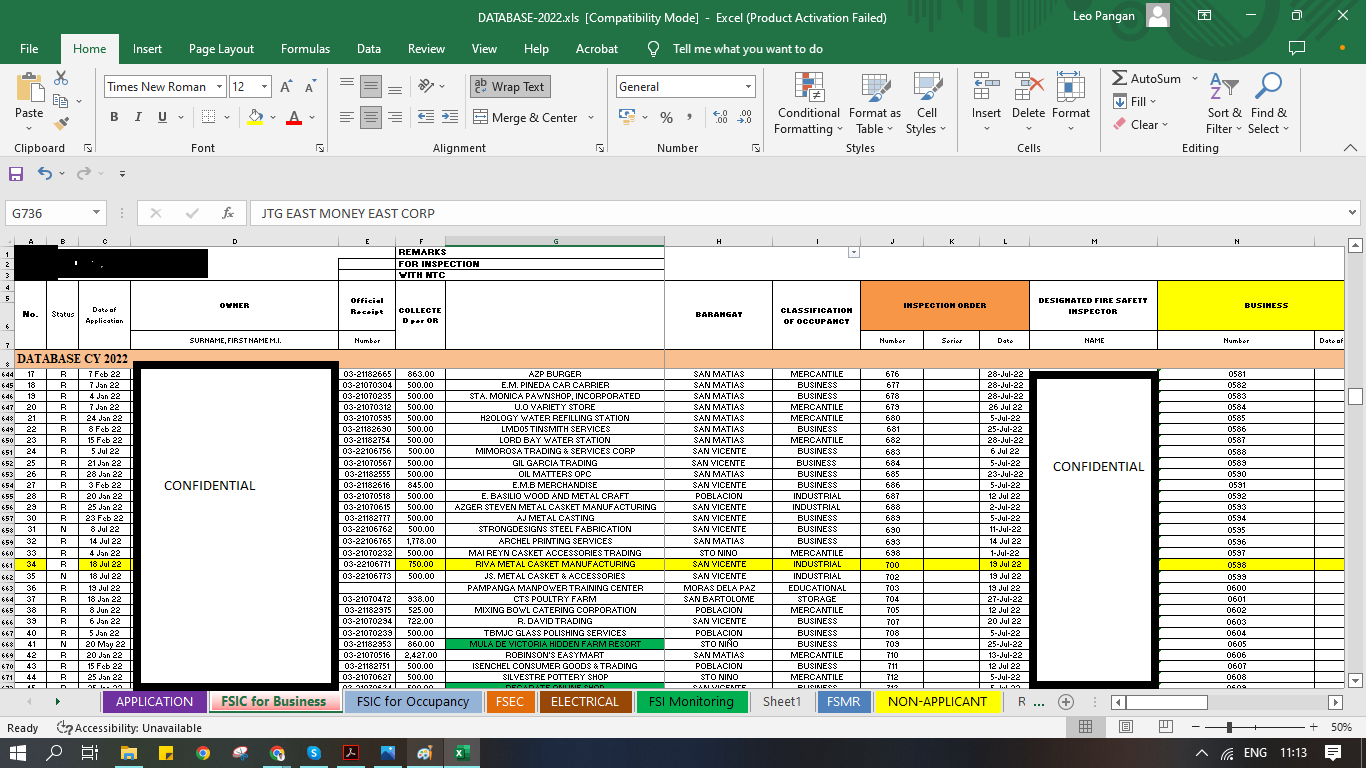Expand the Merge & Center dropdown arrow
Image resolution: width=1366 pixels, height=768 pixels.
click(591, 118)
